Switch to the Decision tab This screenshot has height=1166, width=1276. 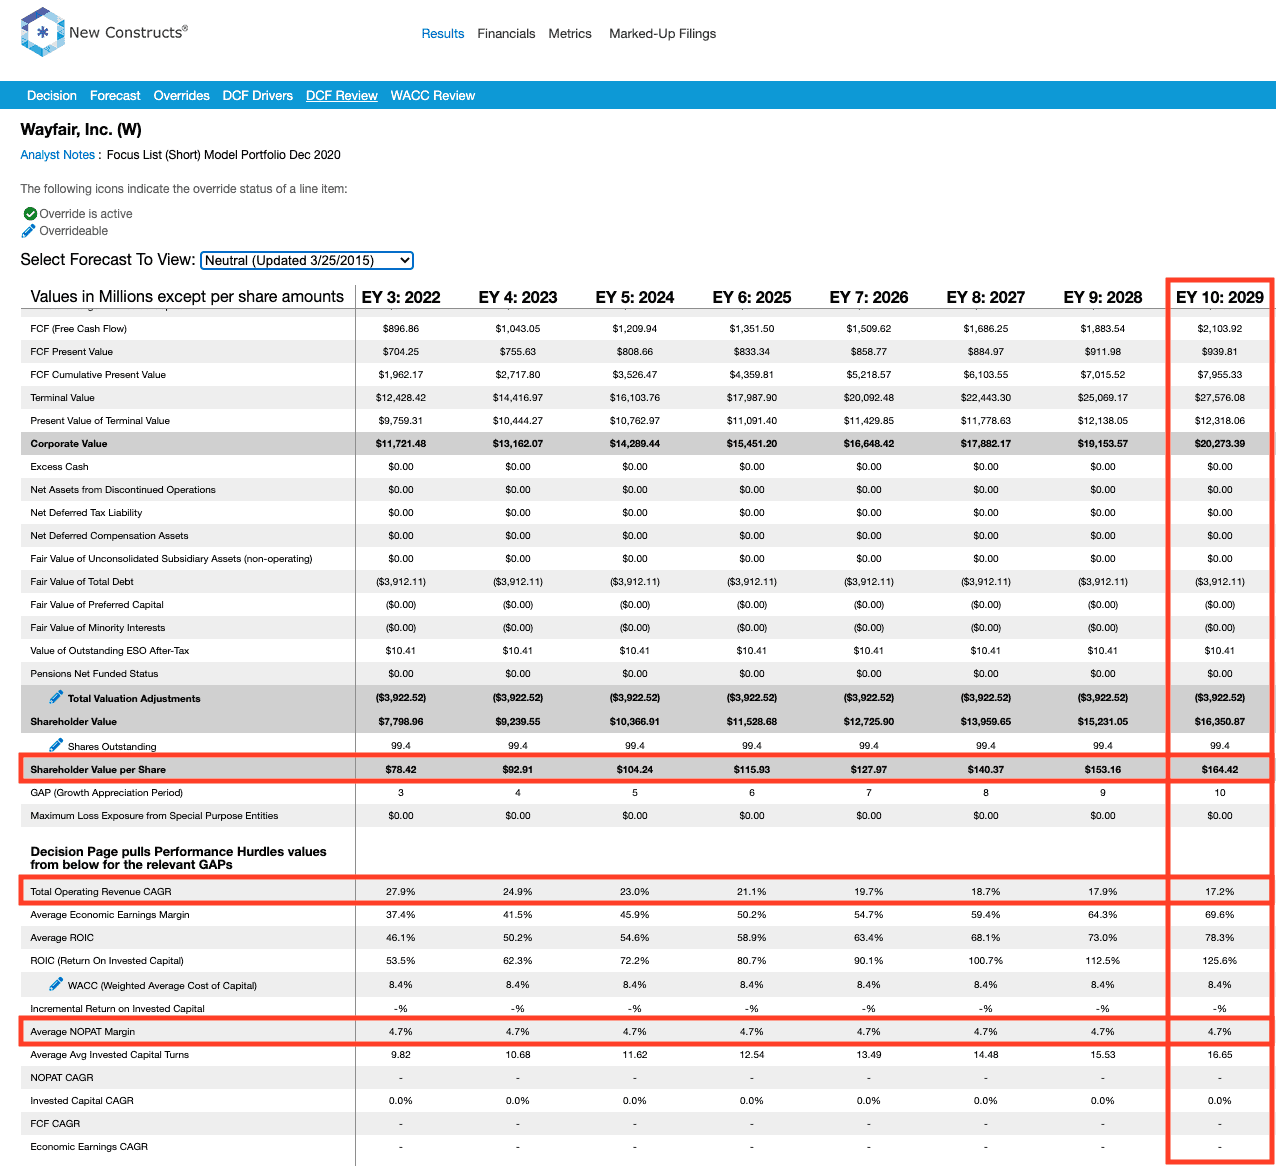pyautogui.click(x=52, y=96)
